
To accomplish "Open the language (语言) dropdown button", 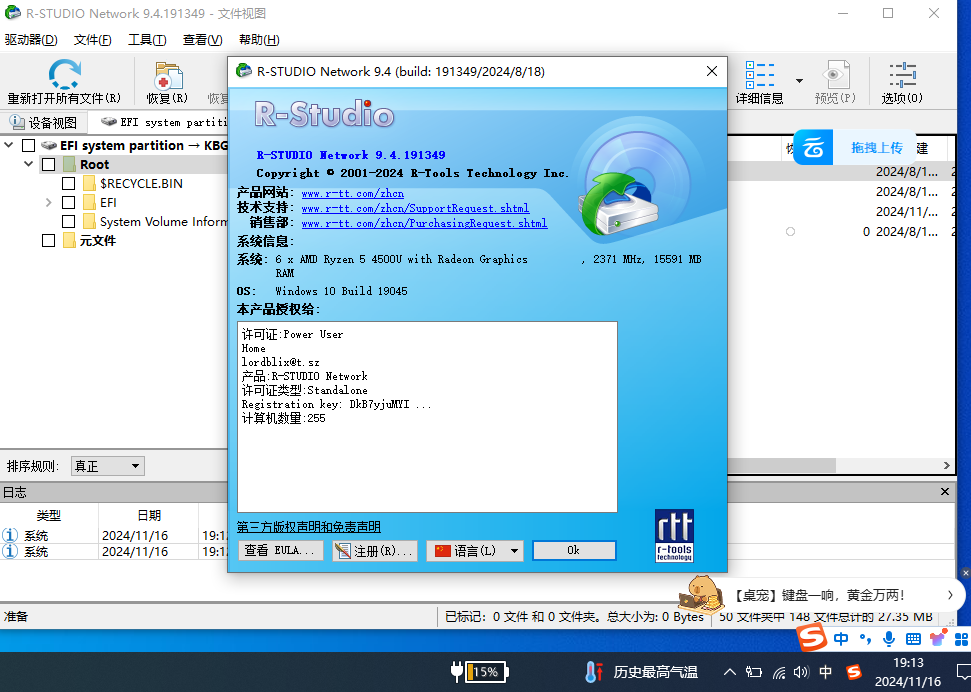I will tap(475, 551).
